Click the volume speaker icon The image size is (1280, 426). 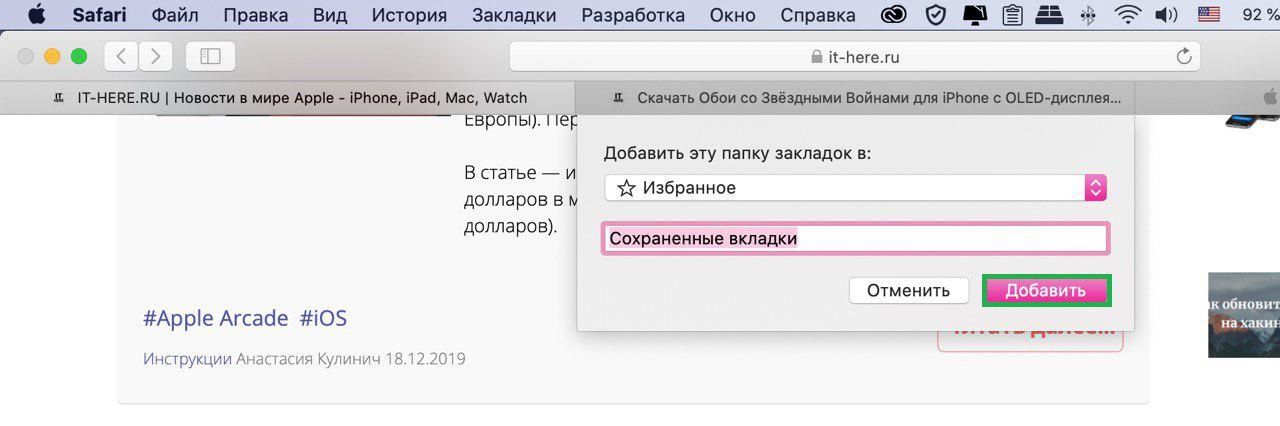[1165, 15]
